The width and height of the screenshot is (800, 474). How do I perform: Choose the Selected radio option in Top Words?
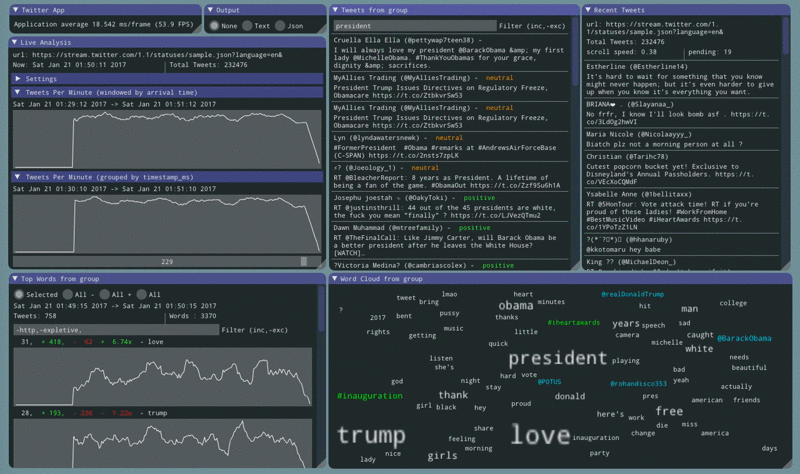pos(19,294)
